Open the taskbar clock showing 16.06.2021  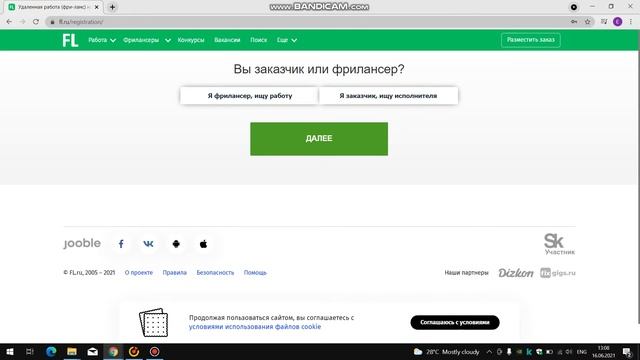coord(604,352)
